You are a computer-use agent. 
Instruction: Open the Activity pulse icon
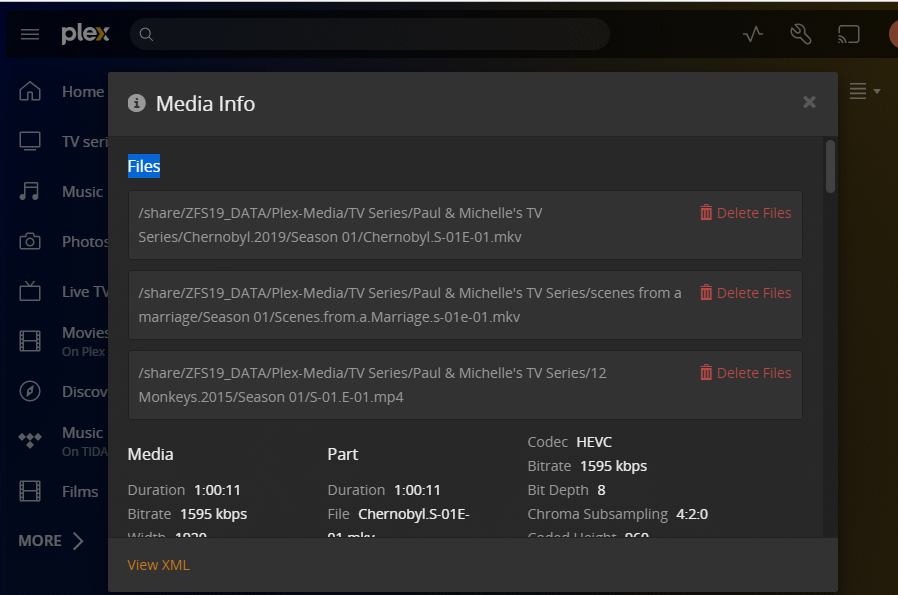(x=753, y=34)
